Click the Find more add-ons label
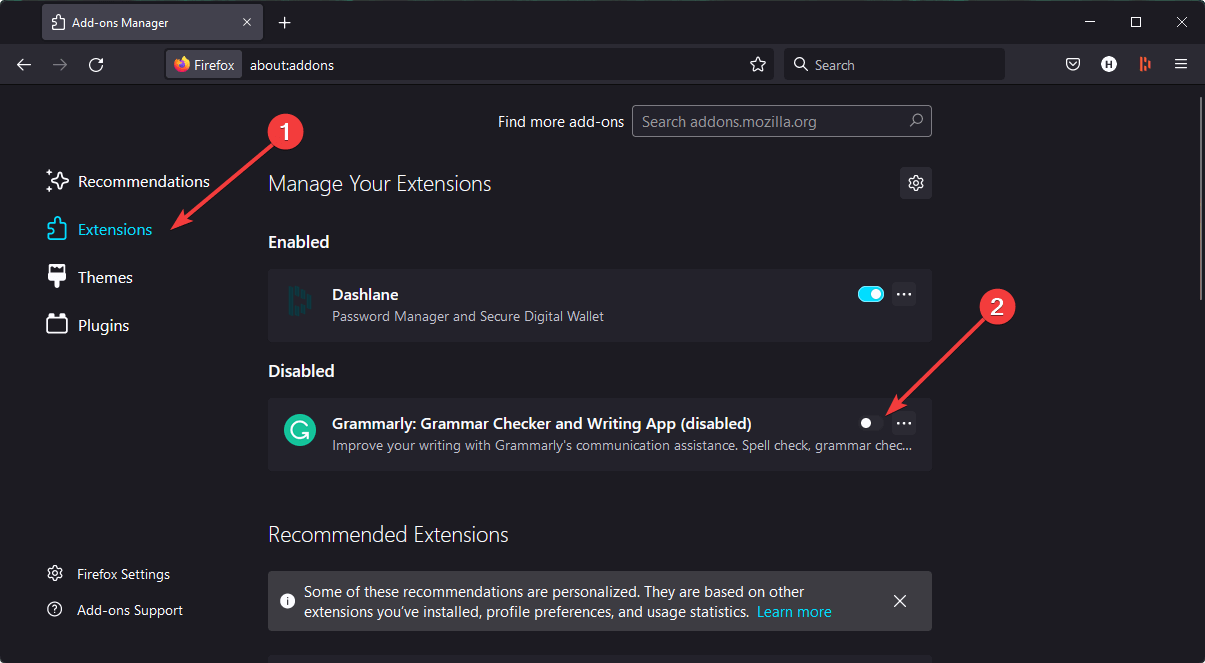The image size is (1205, 663). coord(561,122)
